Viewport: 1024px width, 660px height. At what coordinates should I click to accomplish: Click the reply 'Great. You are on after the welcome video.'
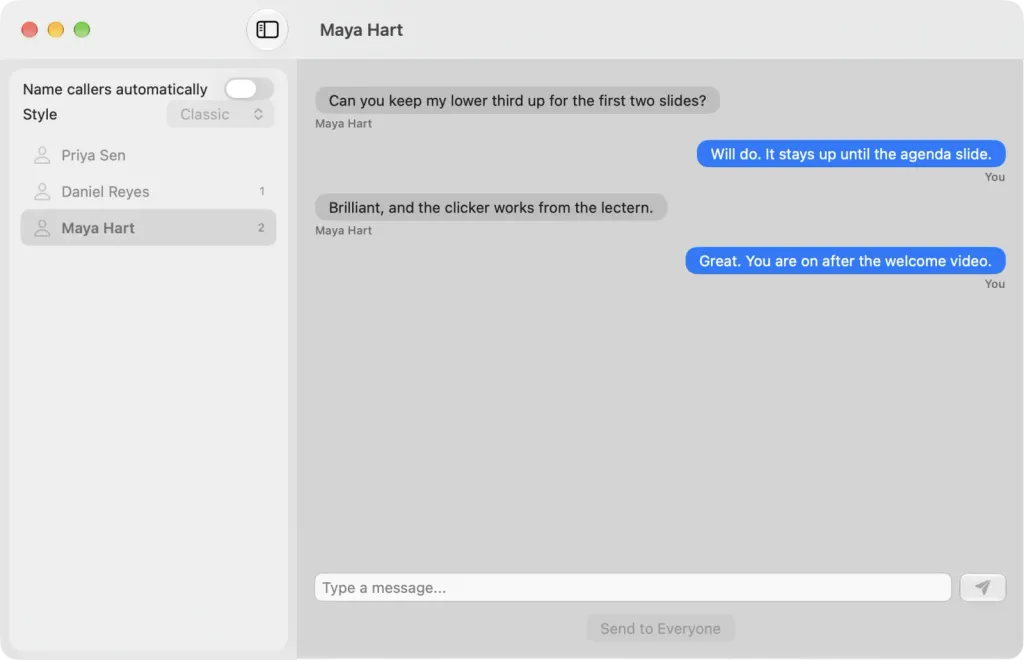(845, 261)
